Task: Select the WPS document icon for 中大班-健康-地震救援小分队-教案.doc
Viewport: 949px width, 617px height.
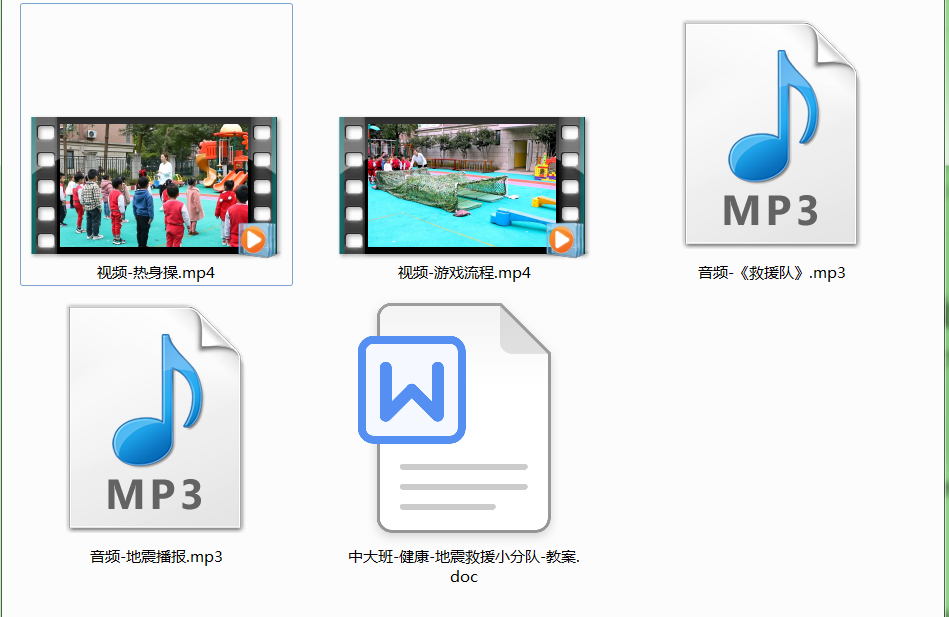Action: [455, 418]
